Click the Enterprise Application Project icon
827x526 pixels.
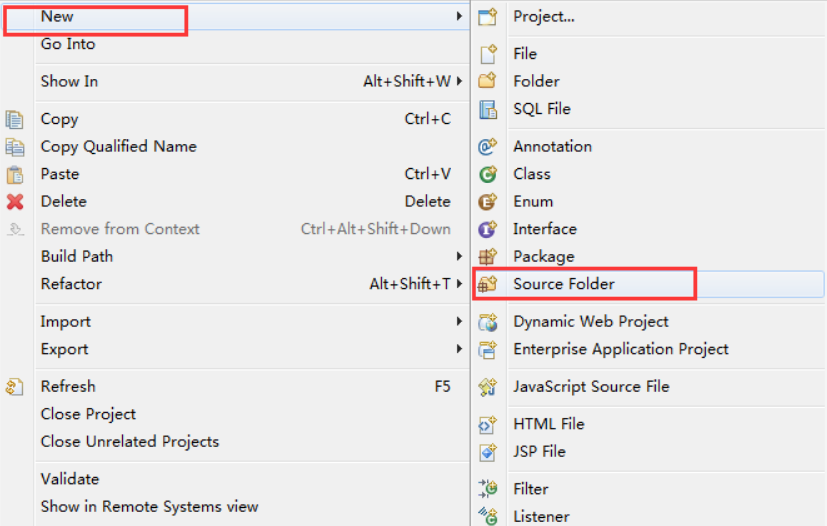click(487, 349)
